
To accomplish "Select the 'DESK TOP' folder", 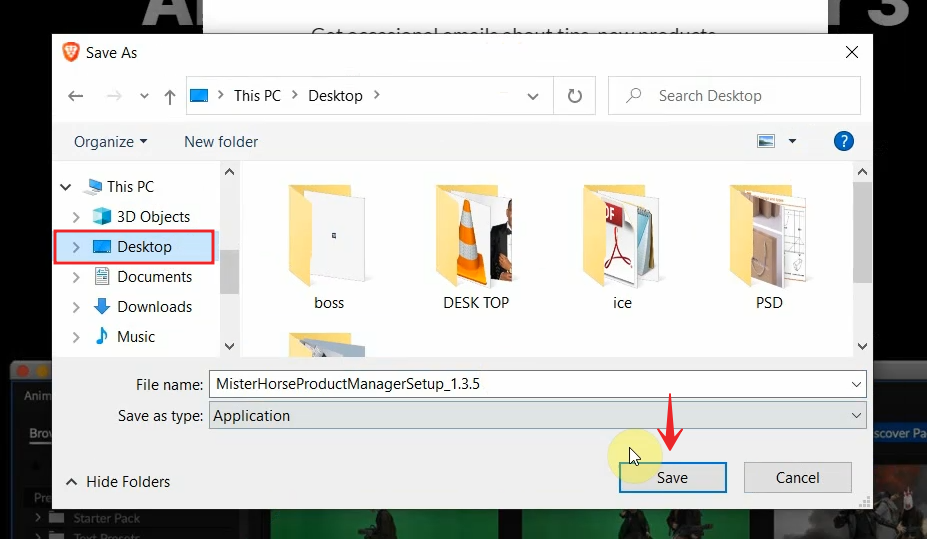I will coord(475,247).
